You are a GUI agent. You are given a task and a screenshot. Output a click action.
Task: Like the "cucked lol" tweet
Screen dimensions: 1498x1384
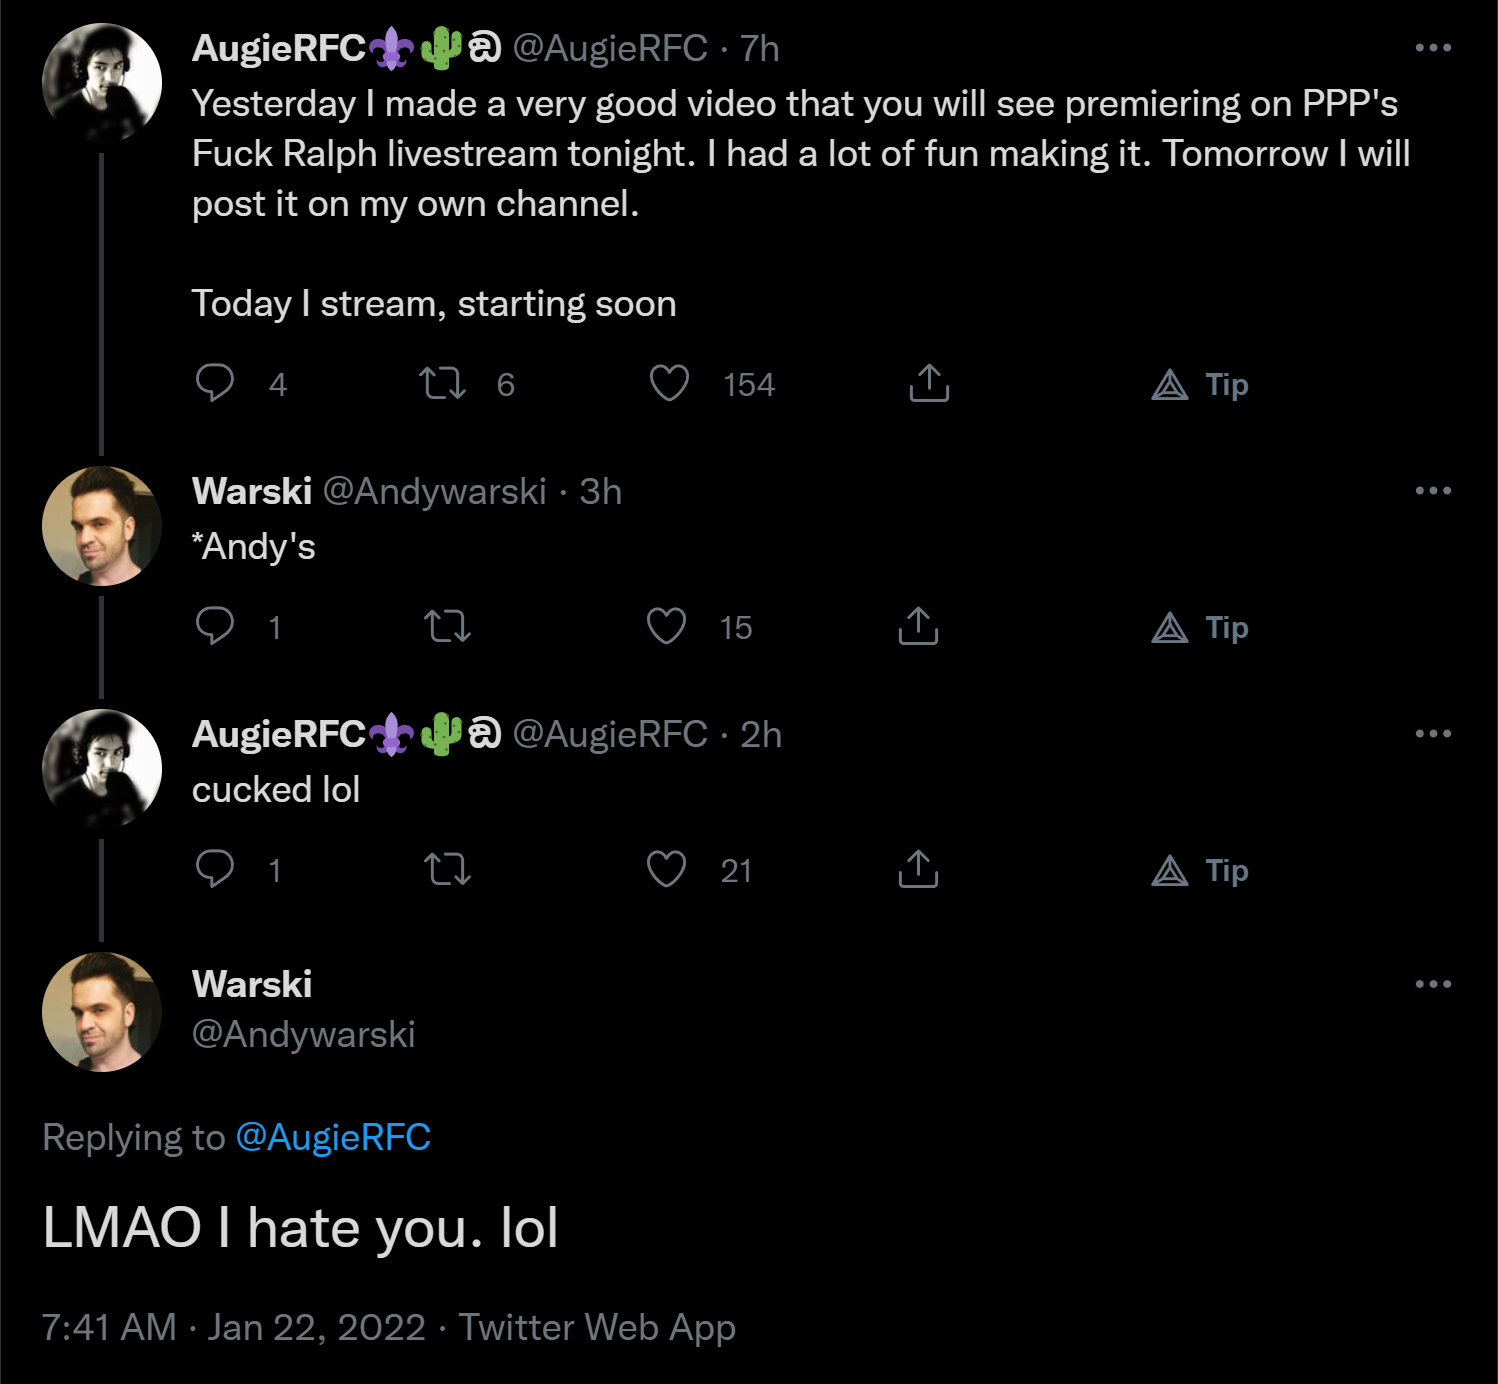(x=666, y=869)
